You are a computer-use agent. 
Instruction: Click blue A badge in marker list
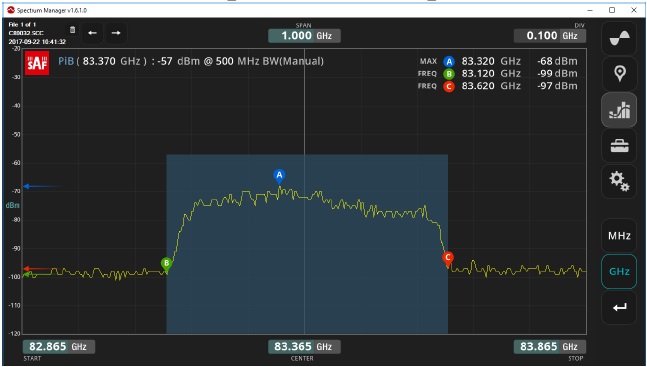point(449,62)
